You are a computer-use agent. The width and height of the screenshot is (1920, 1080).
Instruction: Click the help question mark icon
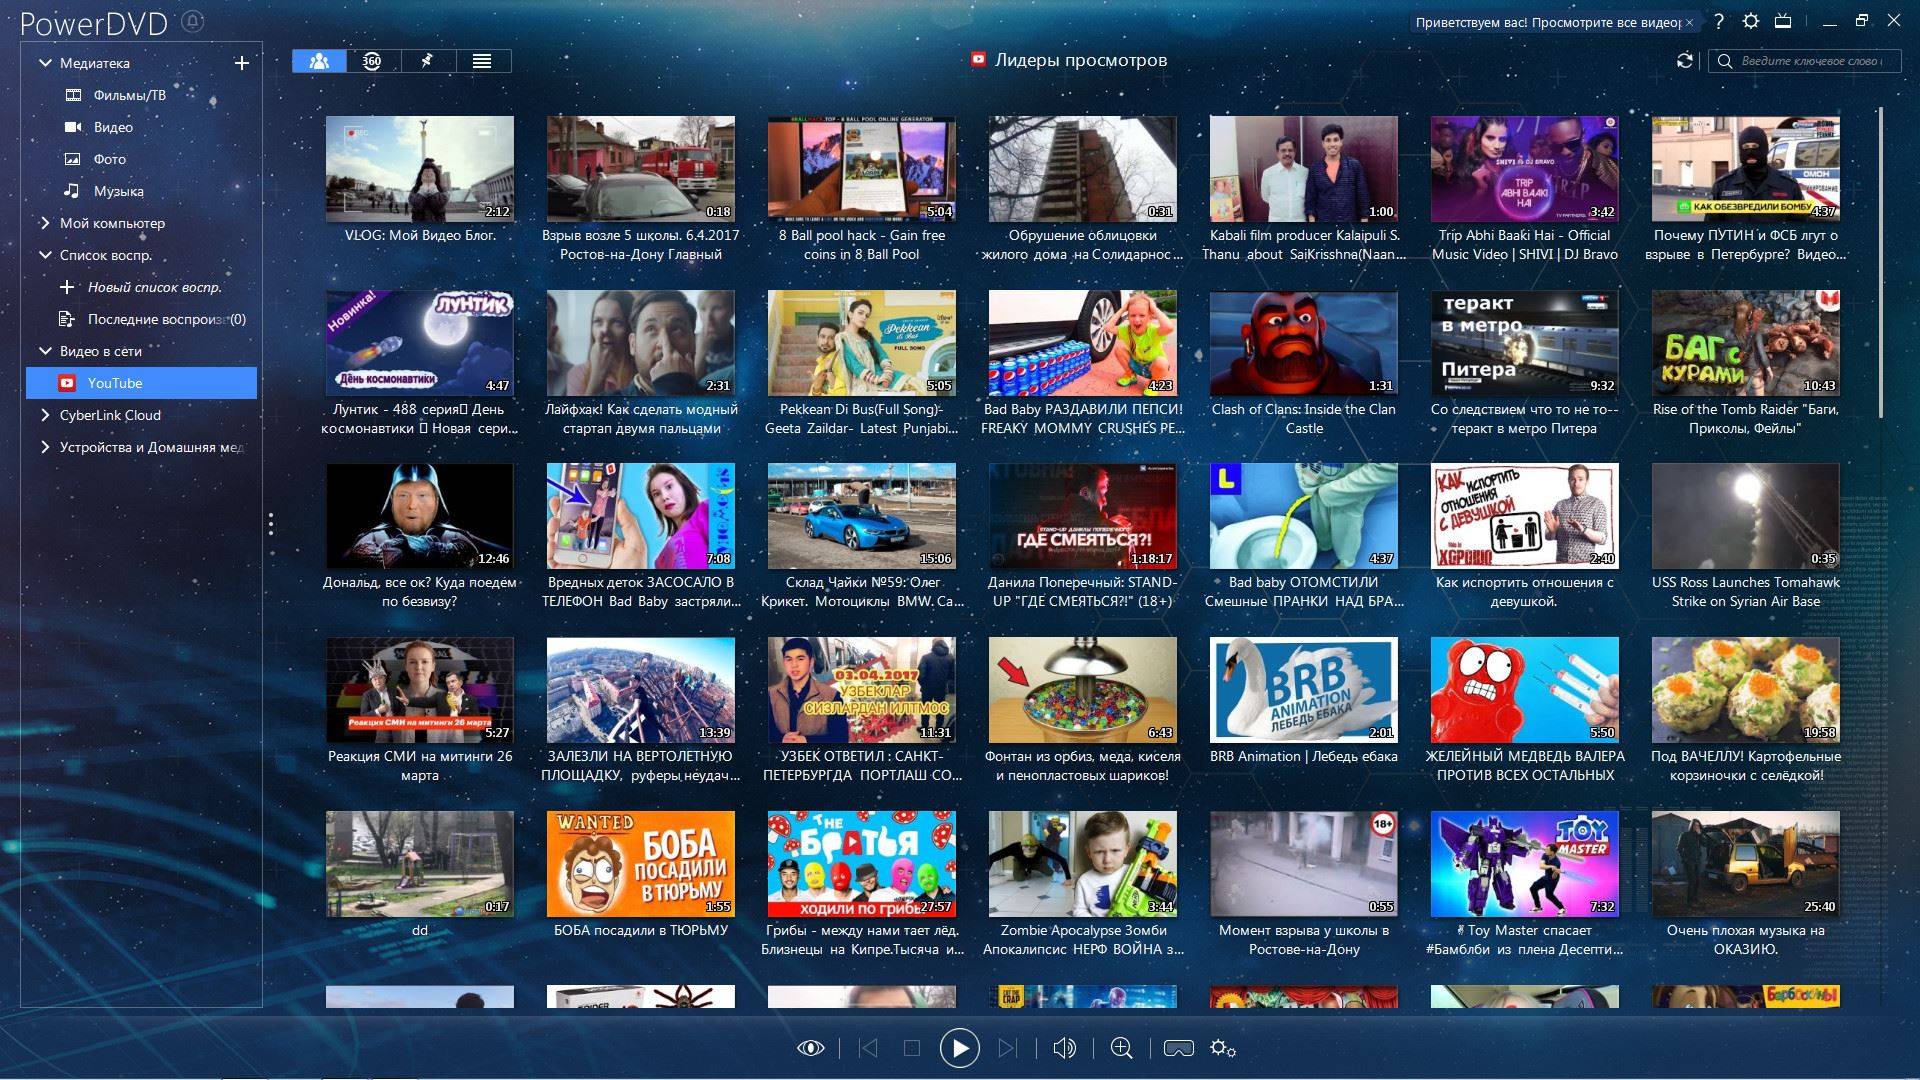pos(1719,21)
